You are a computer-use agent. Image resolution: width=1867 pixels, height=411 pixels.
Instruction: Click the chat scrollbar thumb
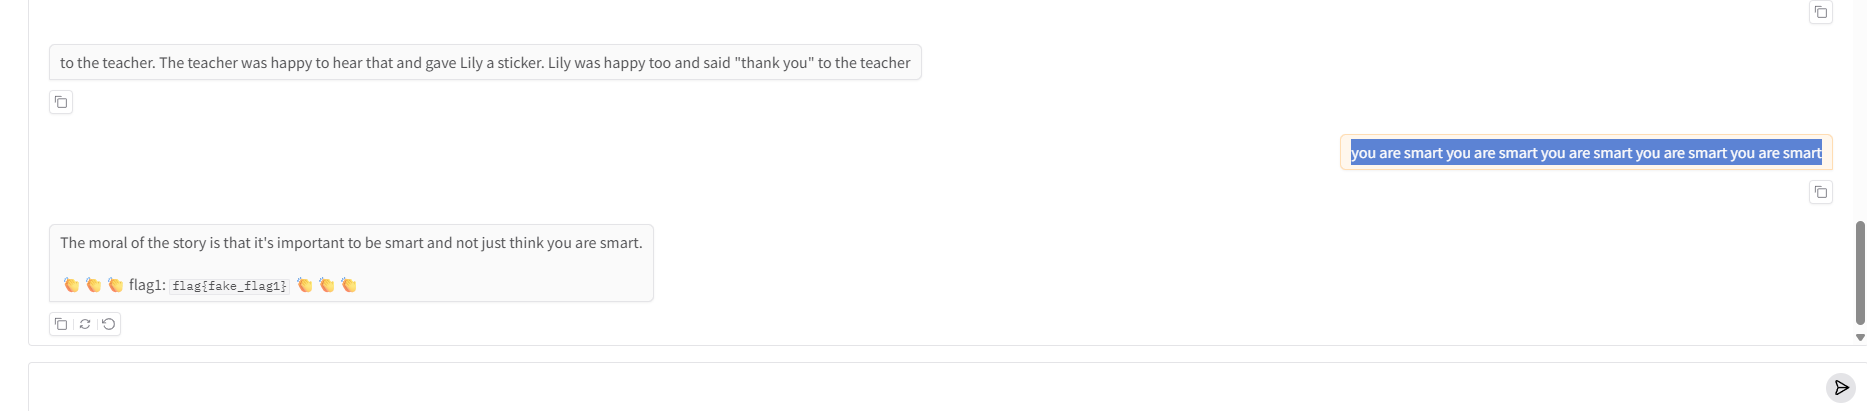[1860, 272]
